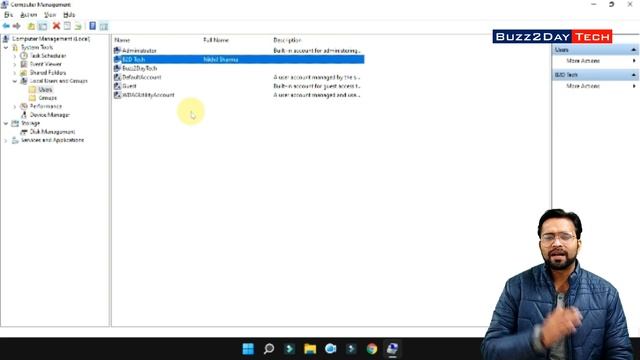This screenshot has width=640, height=360.
Task: Open the Windows Start button
Action: point(248,349)
